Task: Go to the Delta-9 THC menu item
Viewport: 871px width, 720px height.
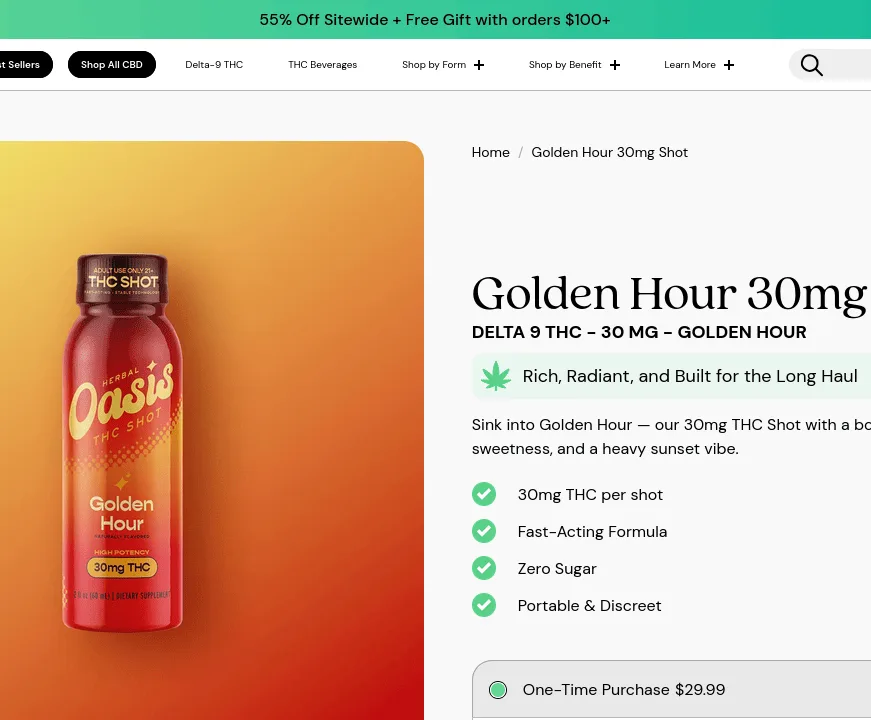Action: 214,64
